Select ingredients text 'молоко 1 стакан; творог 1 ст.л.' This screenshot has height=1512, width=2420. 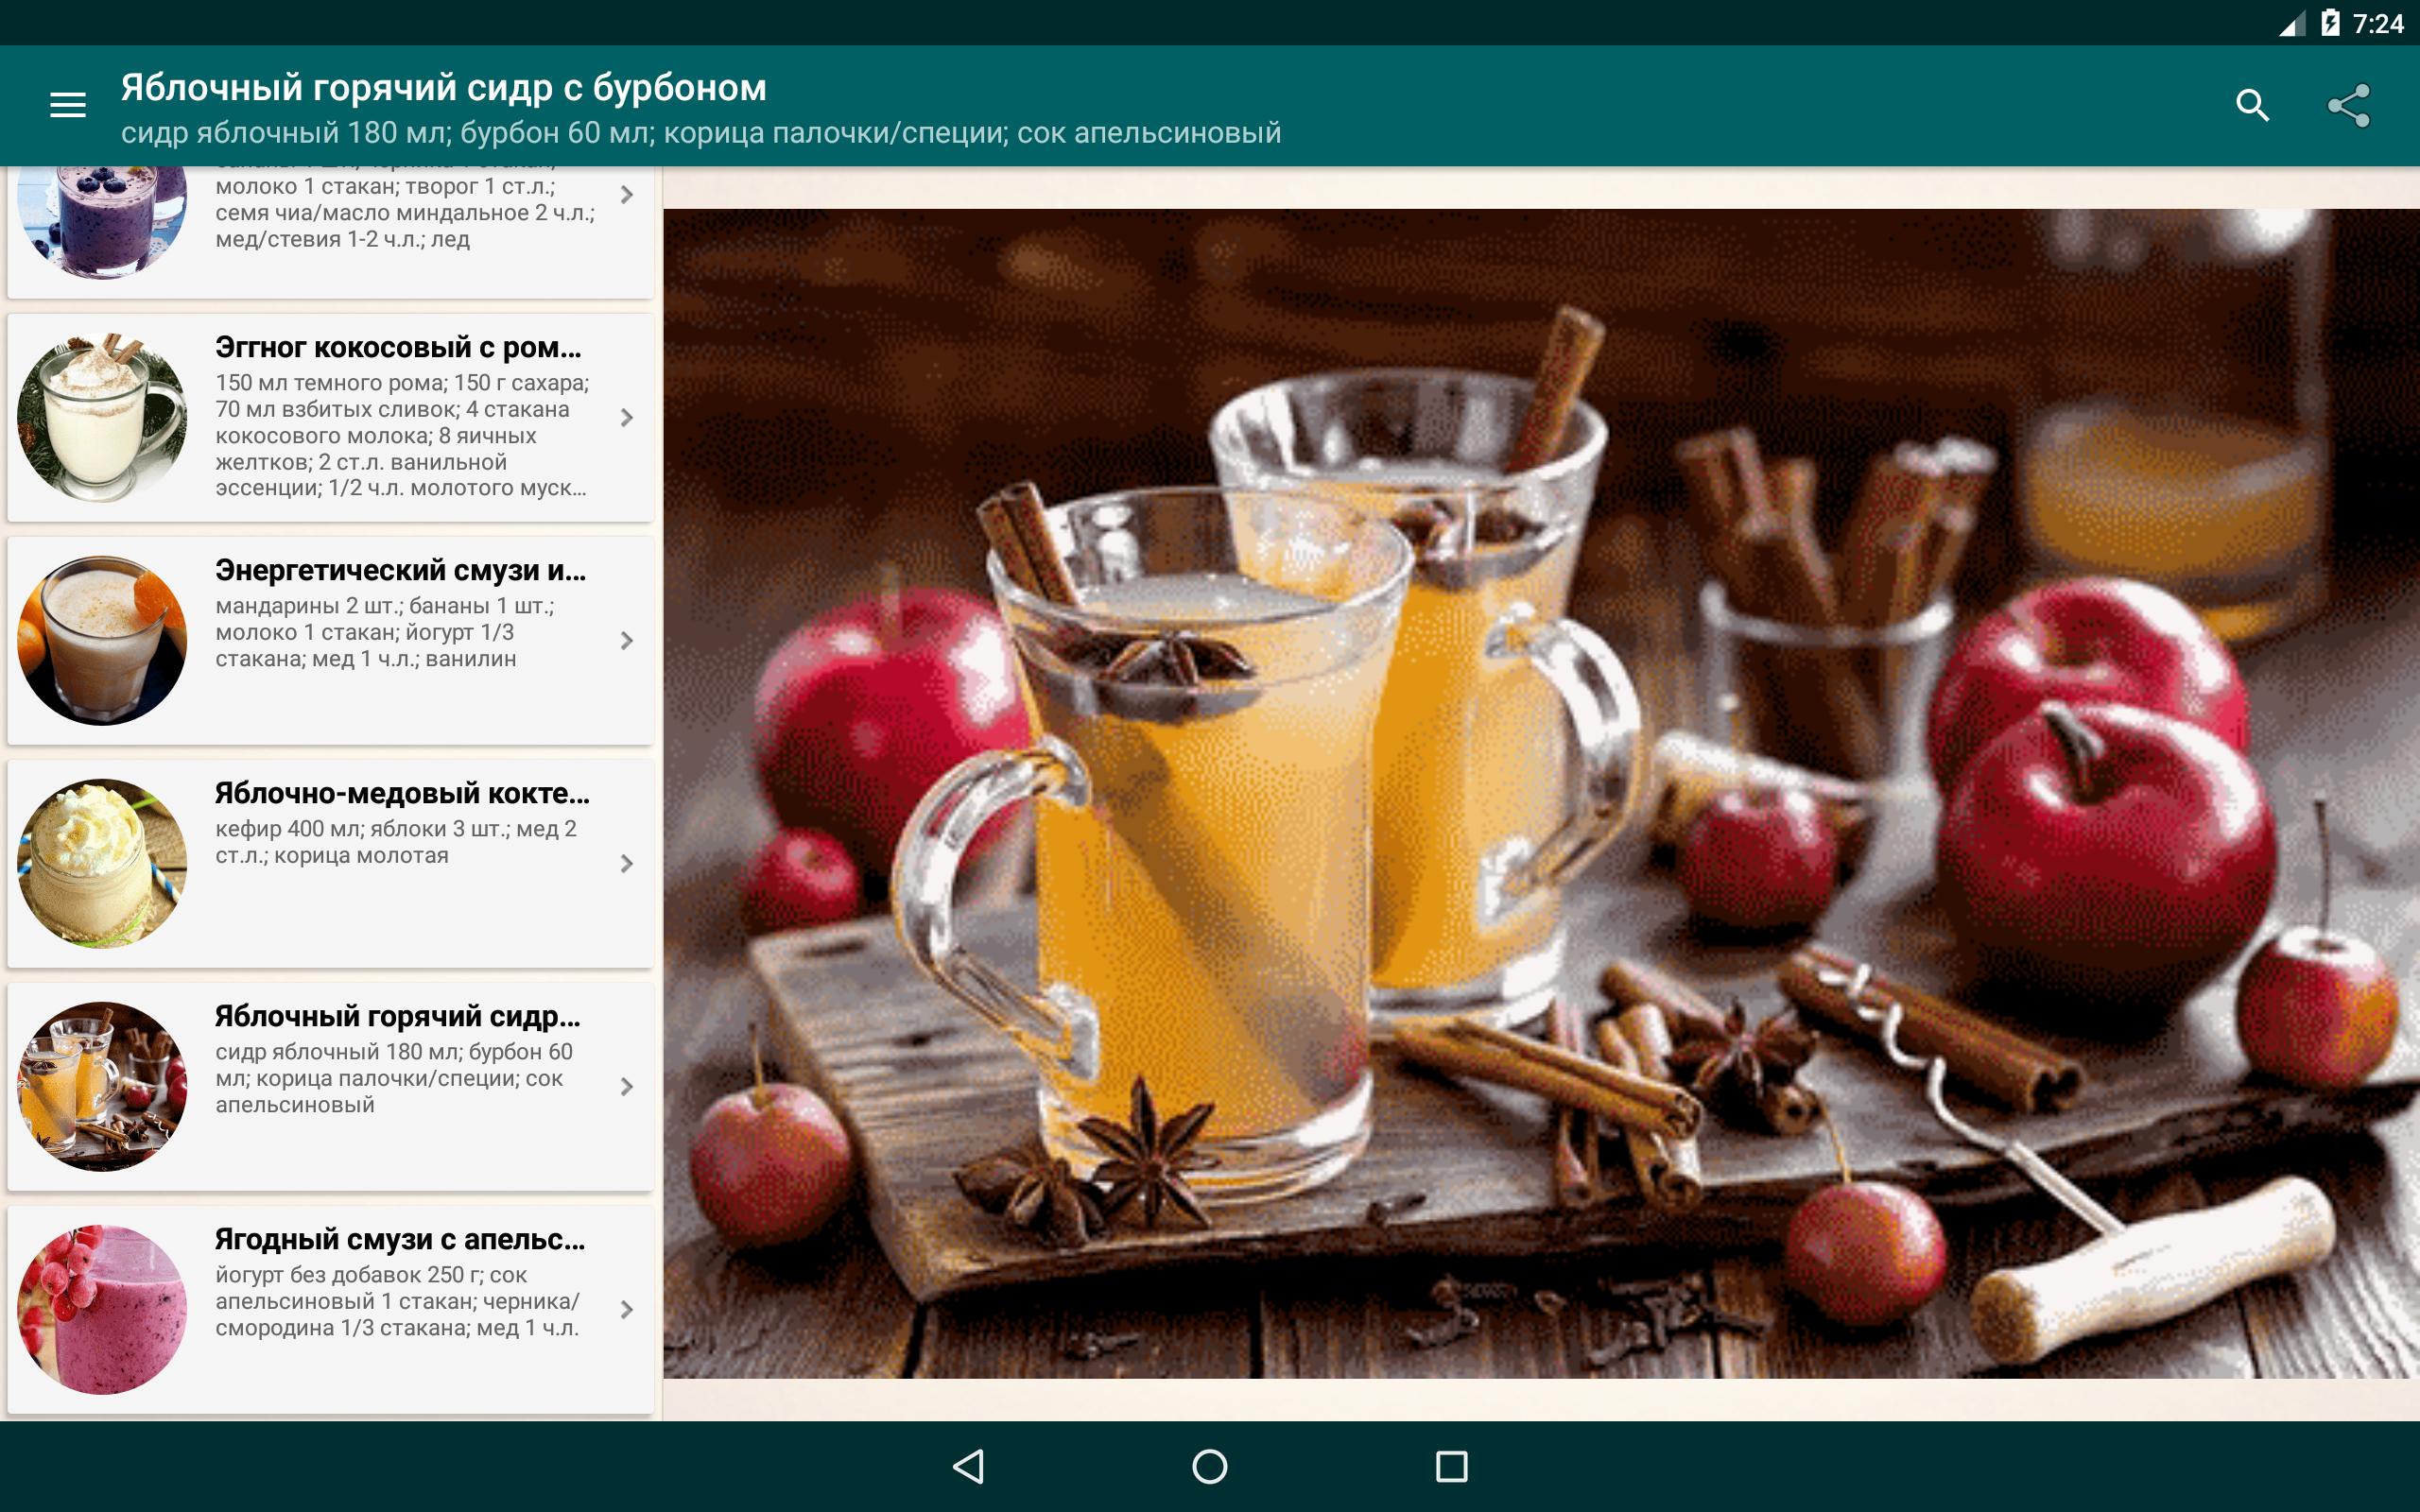(x=385, y=186)
